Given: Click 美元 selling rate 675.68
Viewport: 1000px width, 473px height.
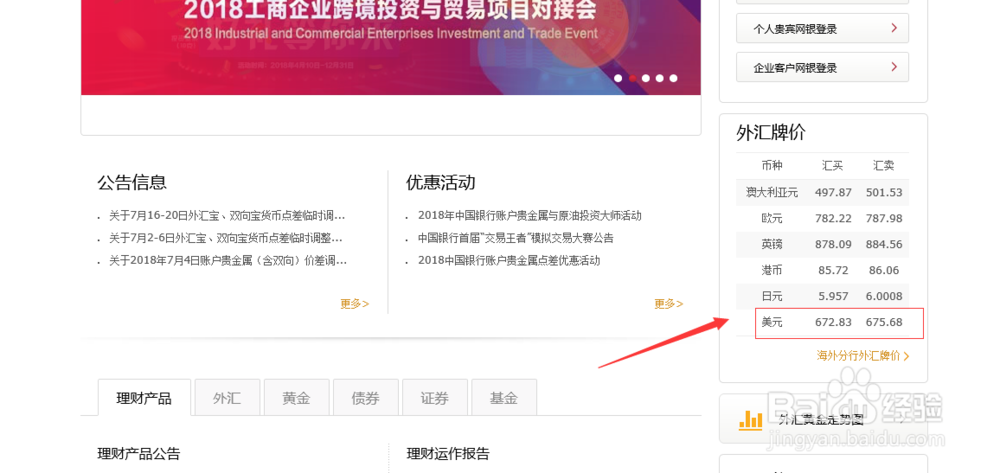Looking at the screenshot, I should pos(884,323).
